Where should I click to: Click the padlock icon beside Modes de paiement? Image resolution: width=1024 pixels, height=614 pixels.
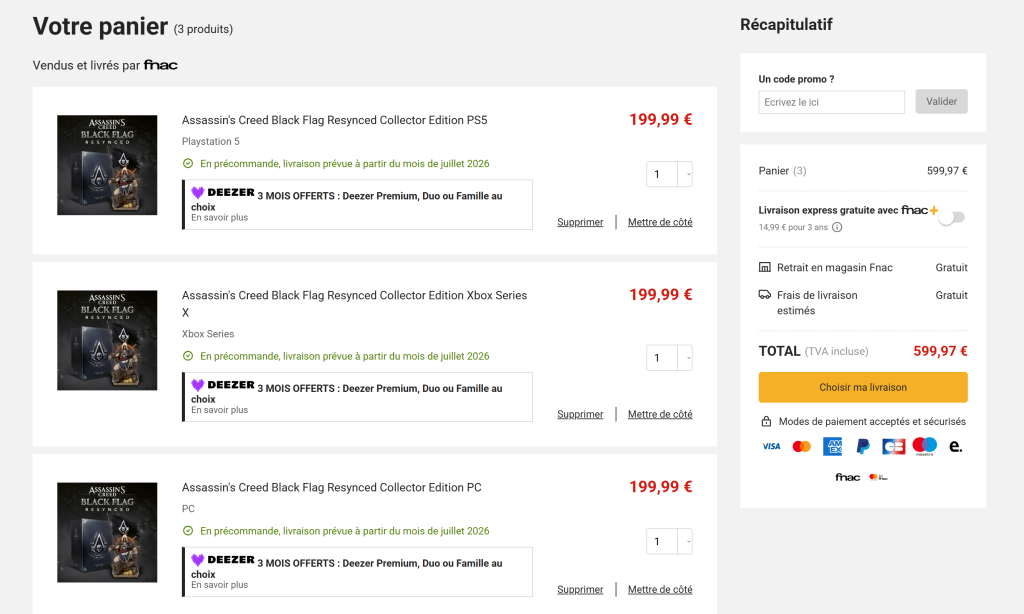pos(766,421)
